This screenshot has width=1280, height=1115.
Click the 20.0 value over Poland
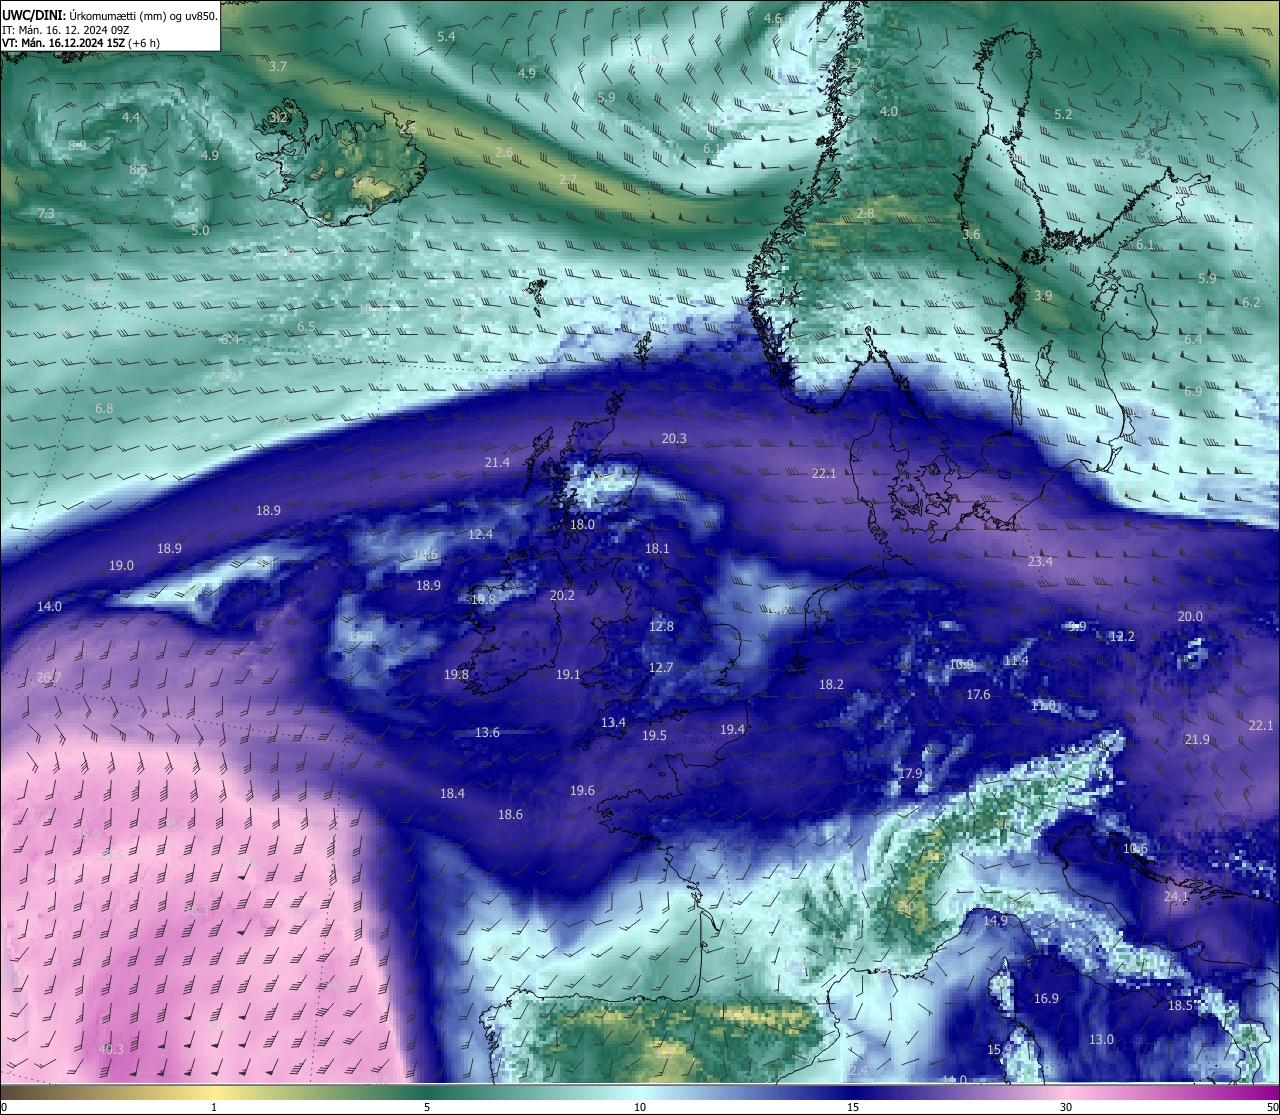pyautogui.click(x=1190, y=616)
